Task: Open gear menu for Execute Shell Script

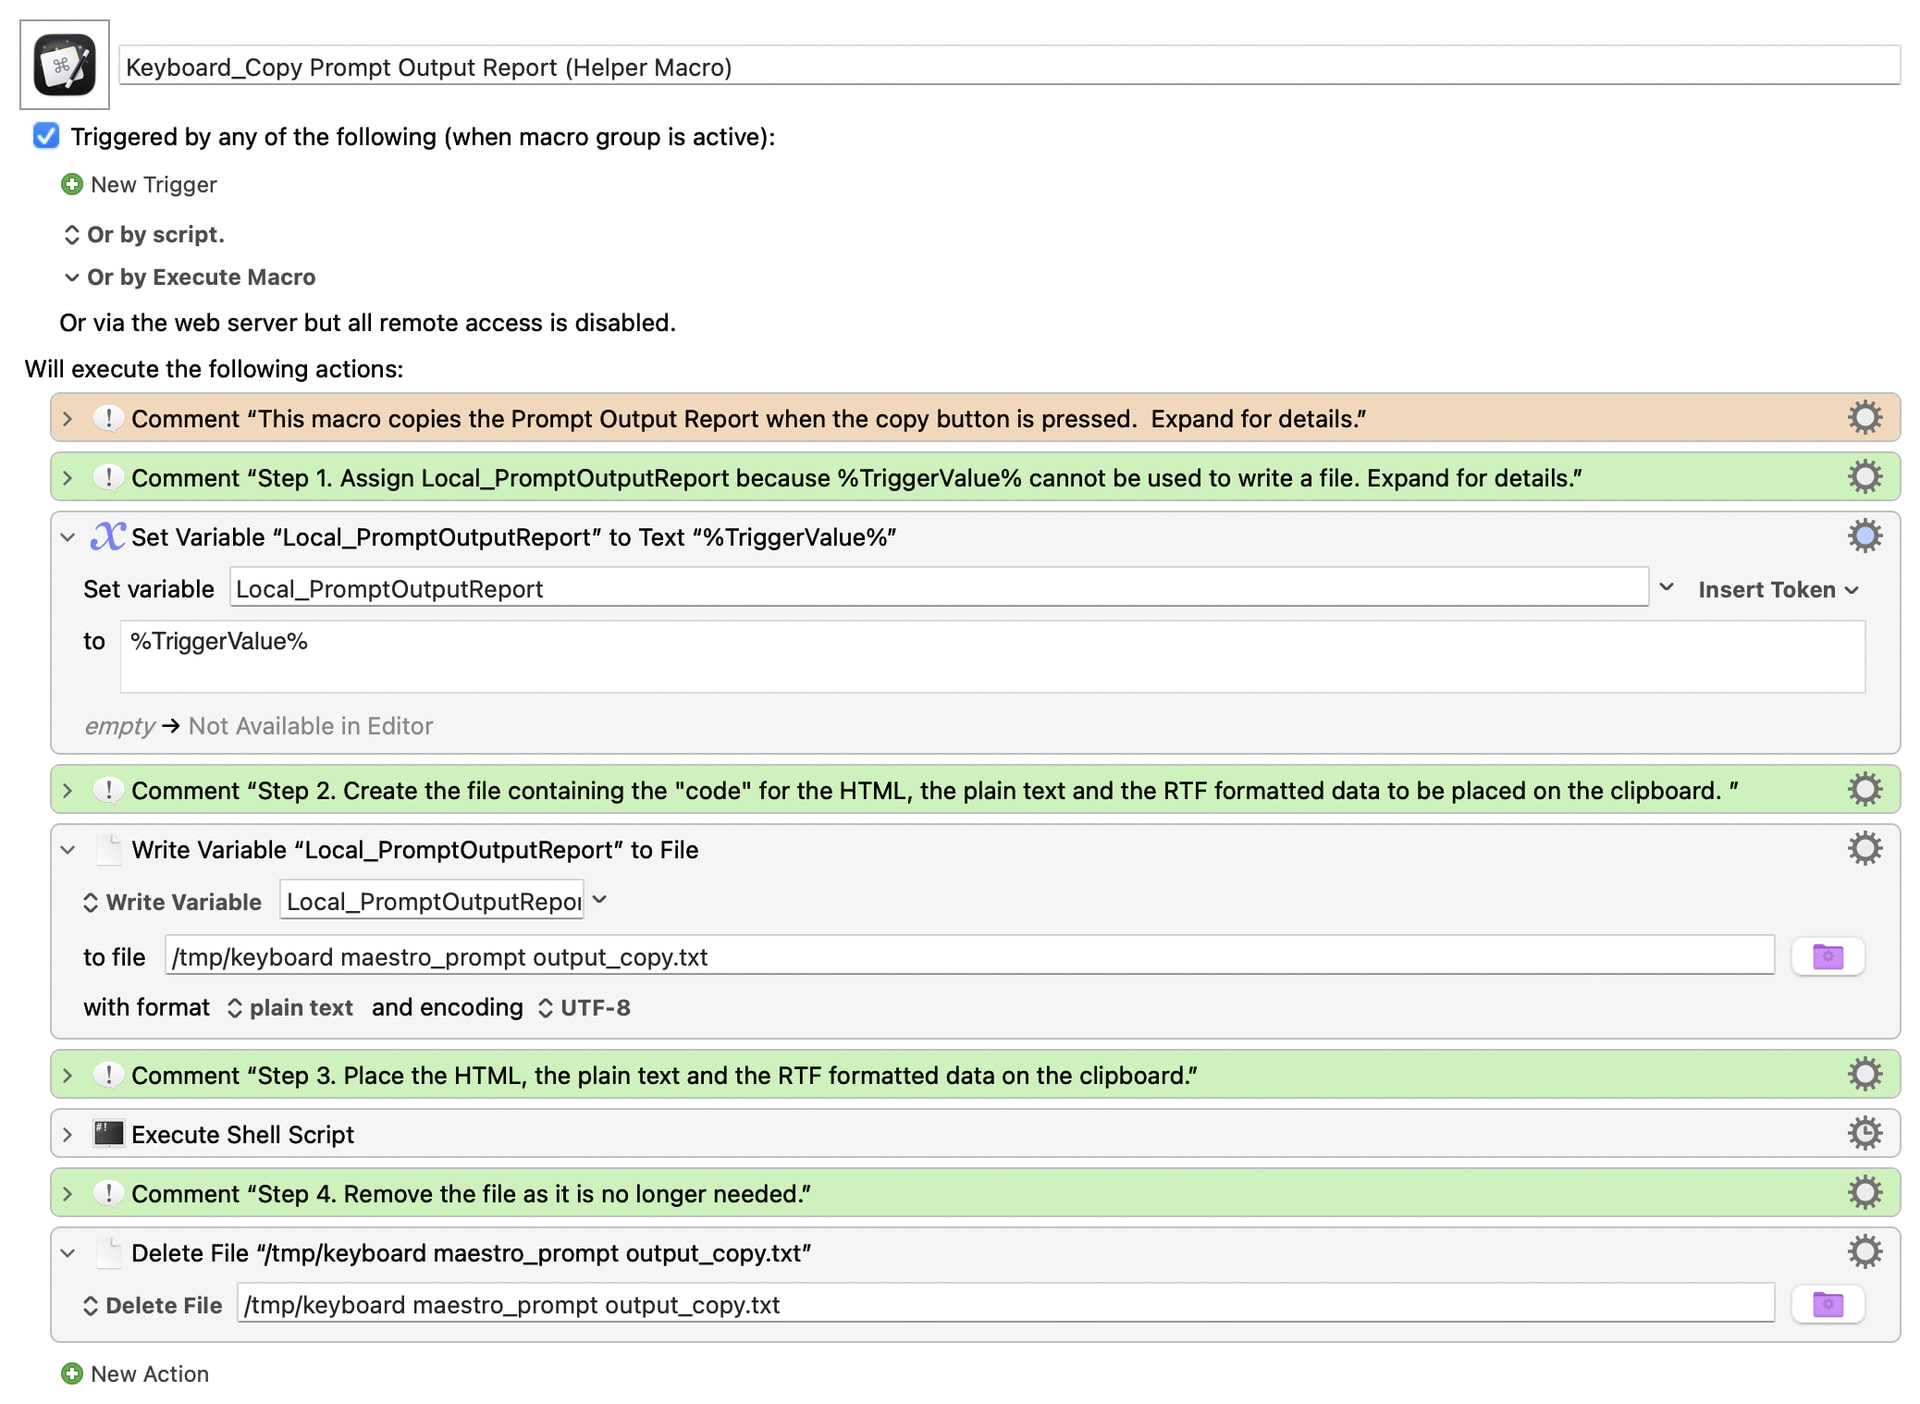Action: coord(1864,1133)
